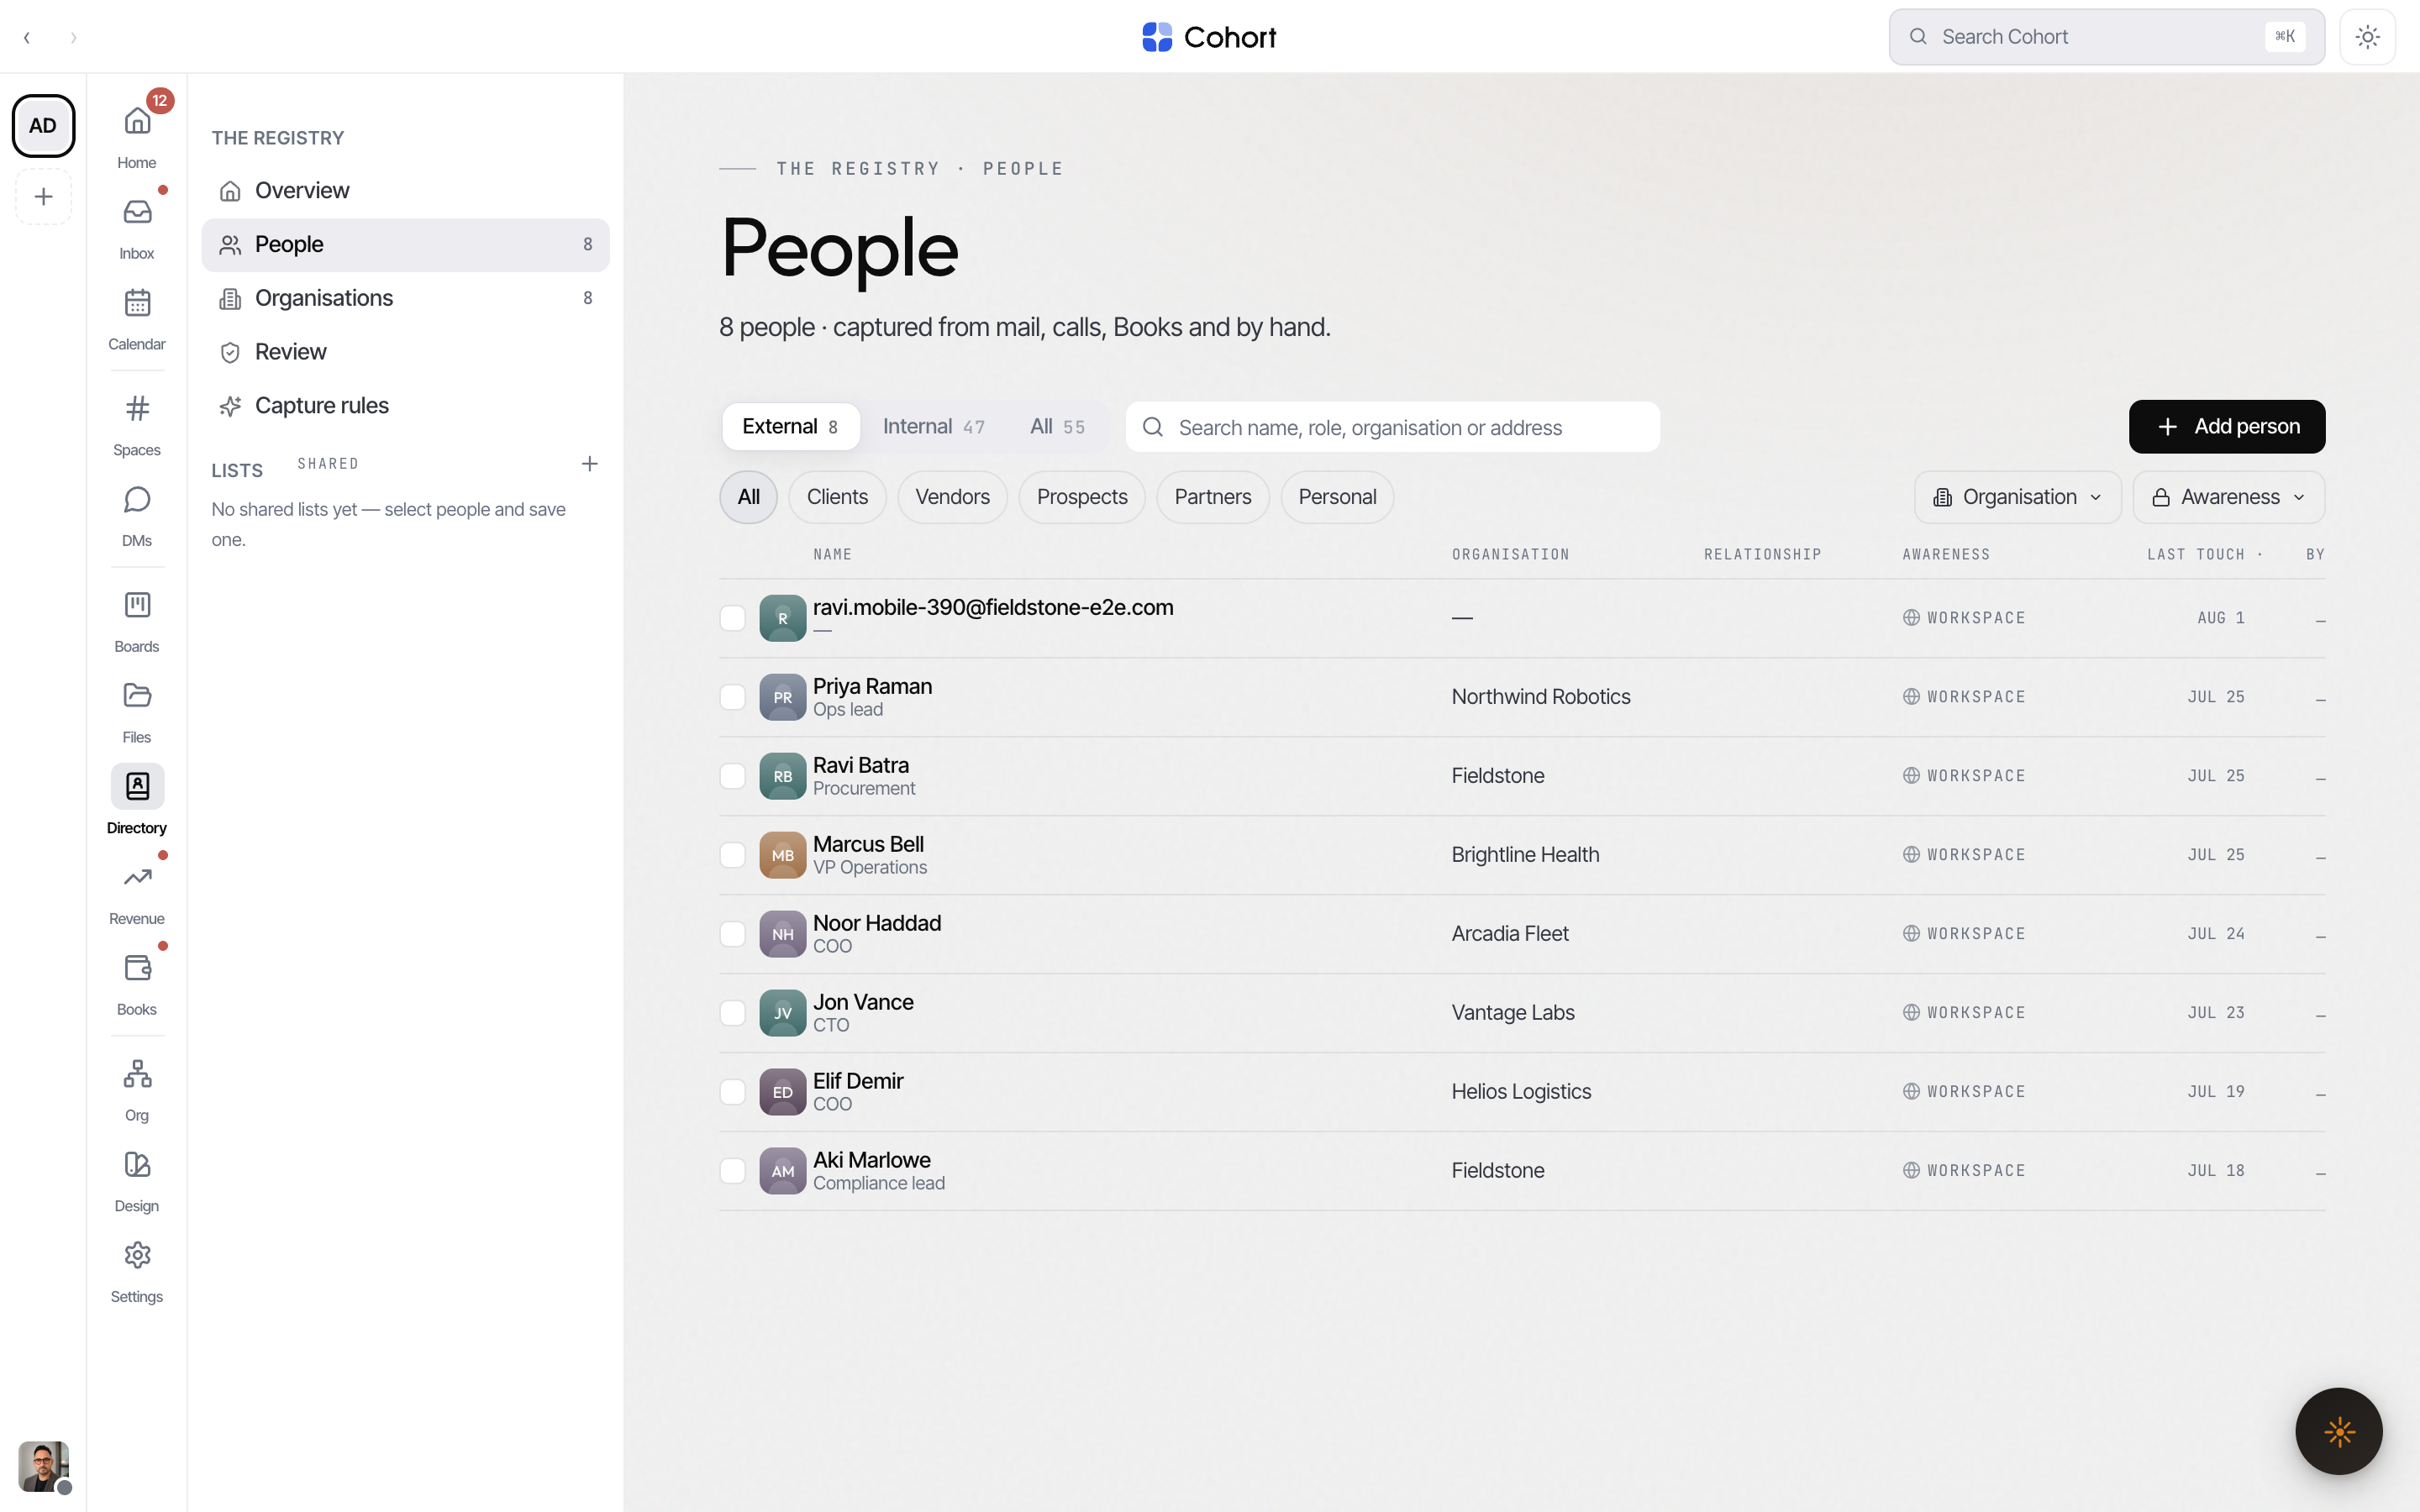The height and width of the screenshot is (1512, 2420).
Task: Open user profile photo
Action: coord(43,1466)
